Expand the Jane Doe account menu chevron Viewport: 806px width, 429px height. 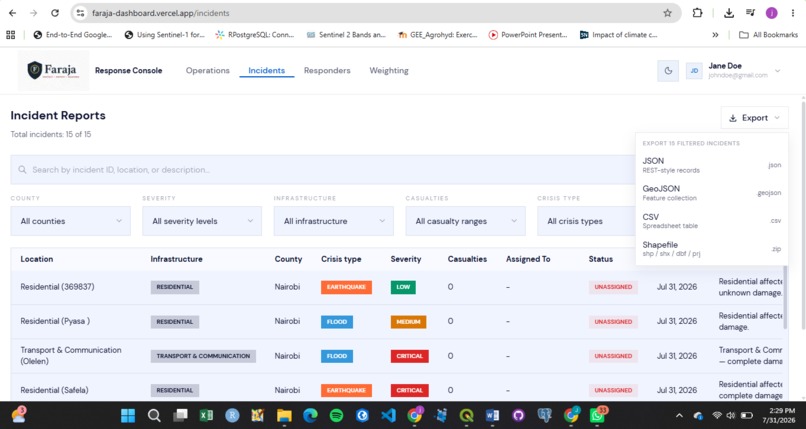(778, 71)
